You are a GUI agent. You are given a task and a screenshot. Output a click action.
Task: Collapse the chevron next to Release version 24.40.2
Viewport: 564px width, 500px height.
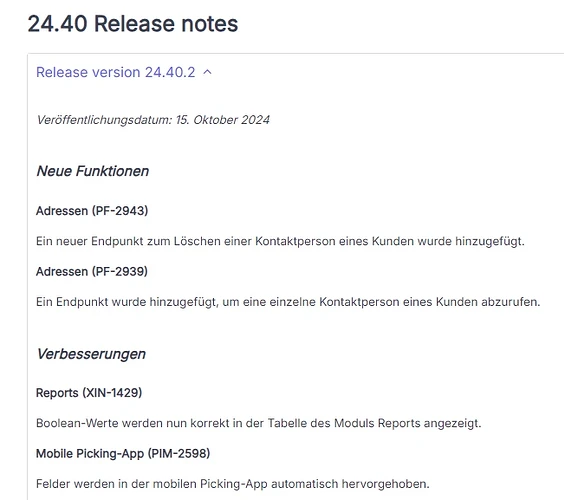[208, 72]
